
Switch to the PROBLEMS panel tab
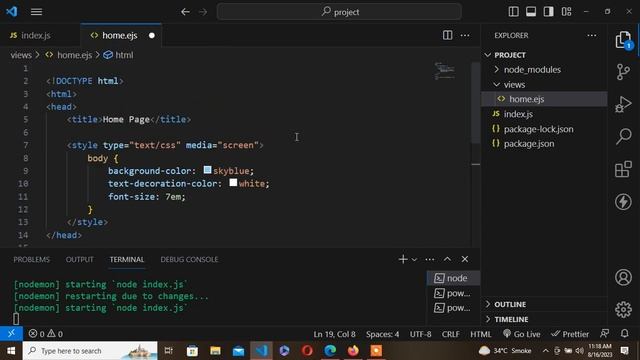coord(31,260)
